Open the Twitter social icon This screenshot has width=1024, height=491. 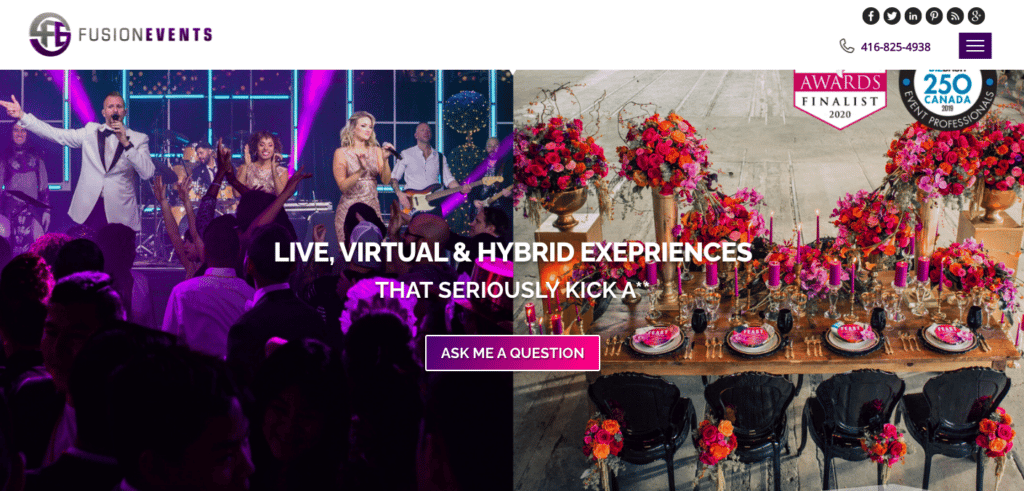(x=892, y=16)
